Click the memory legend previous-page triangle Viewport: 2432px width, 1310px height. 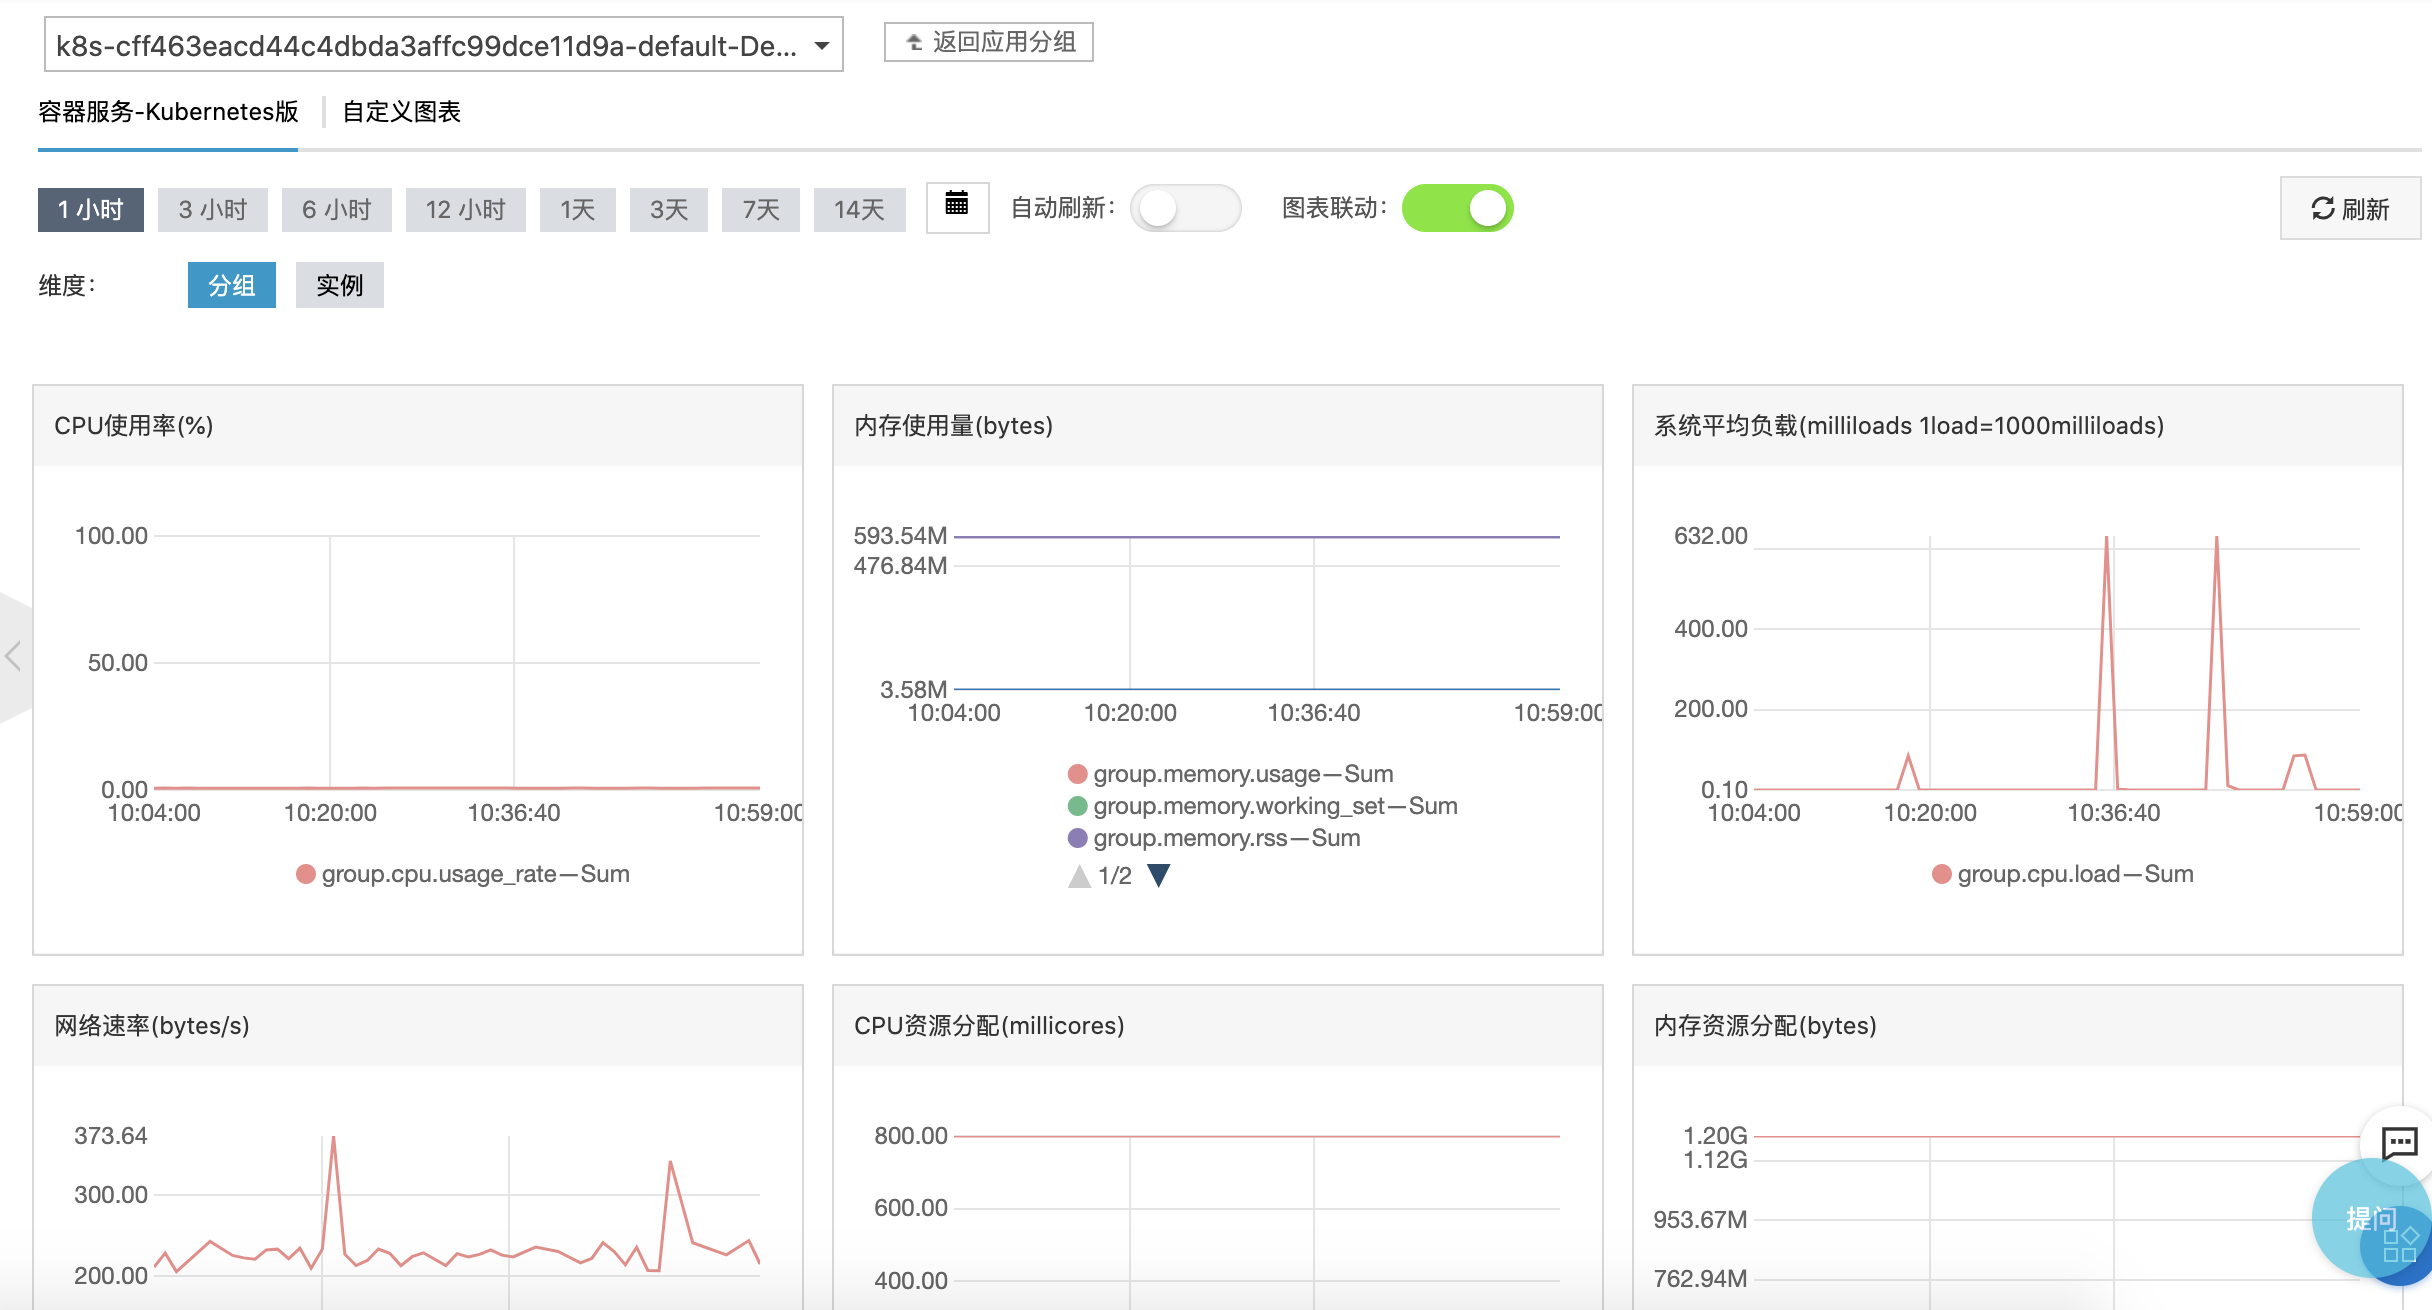1079,876
